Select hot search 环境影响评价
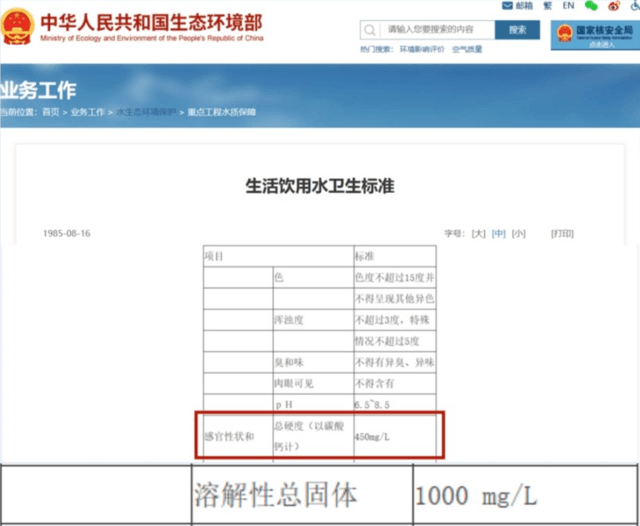The height and width of the screenshot is (526, 640). [422, 49]
